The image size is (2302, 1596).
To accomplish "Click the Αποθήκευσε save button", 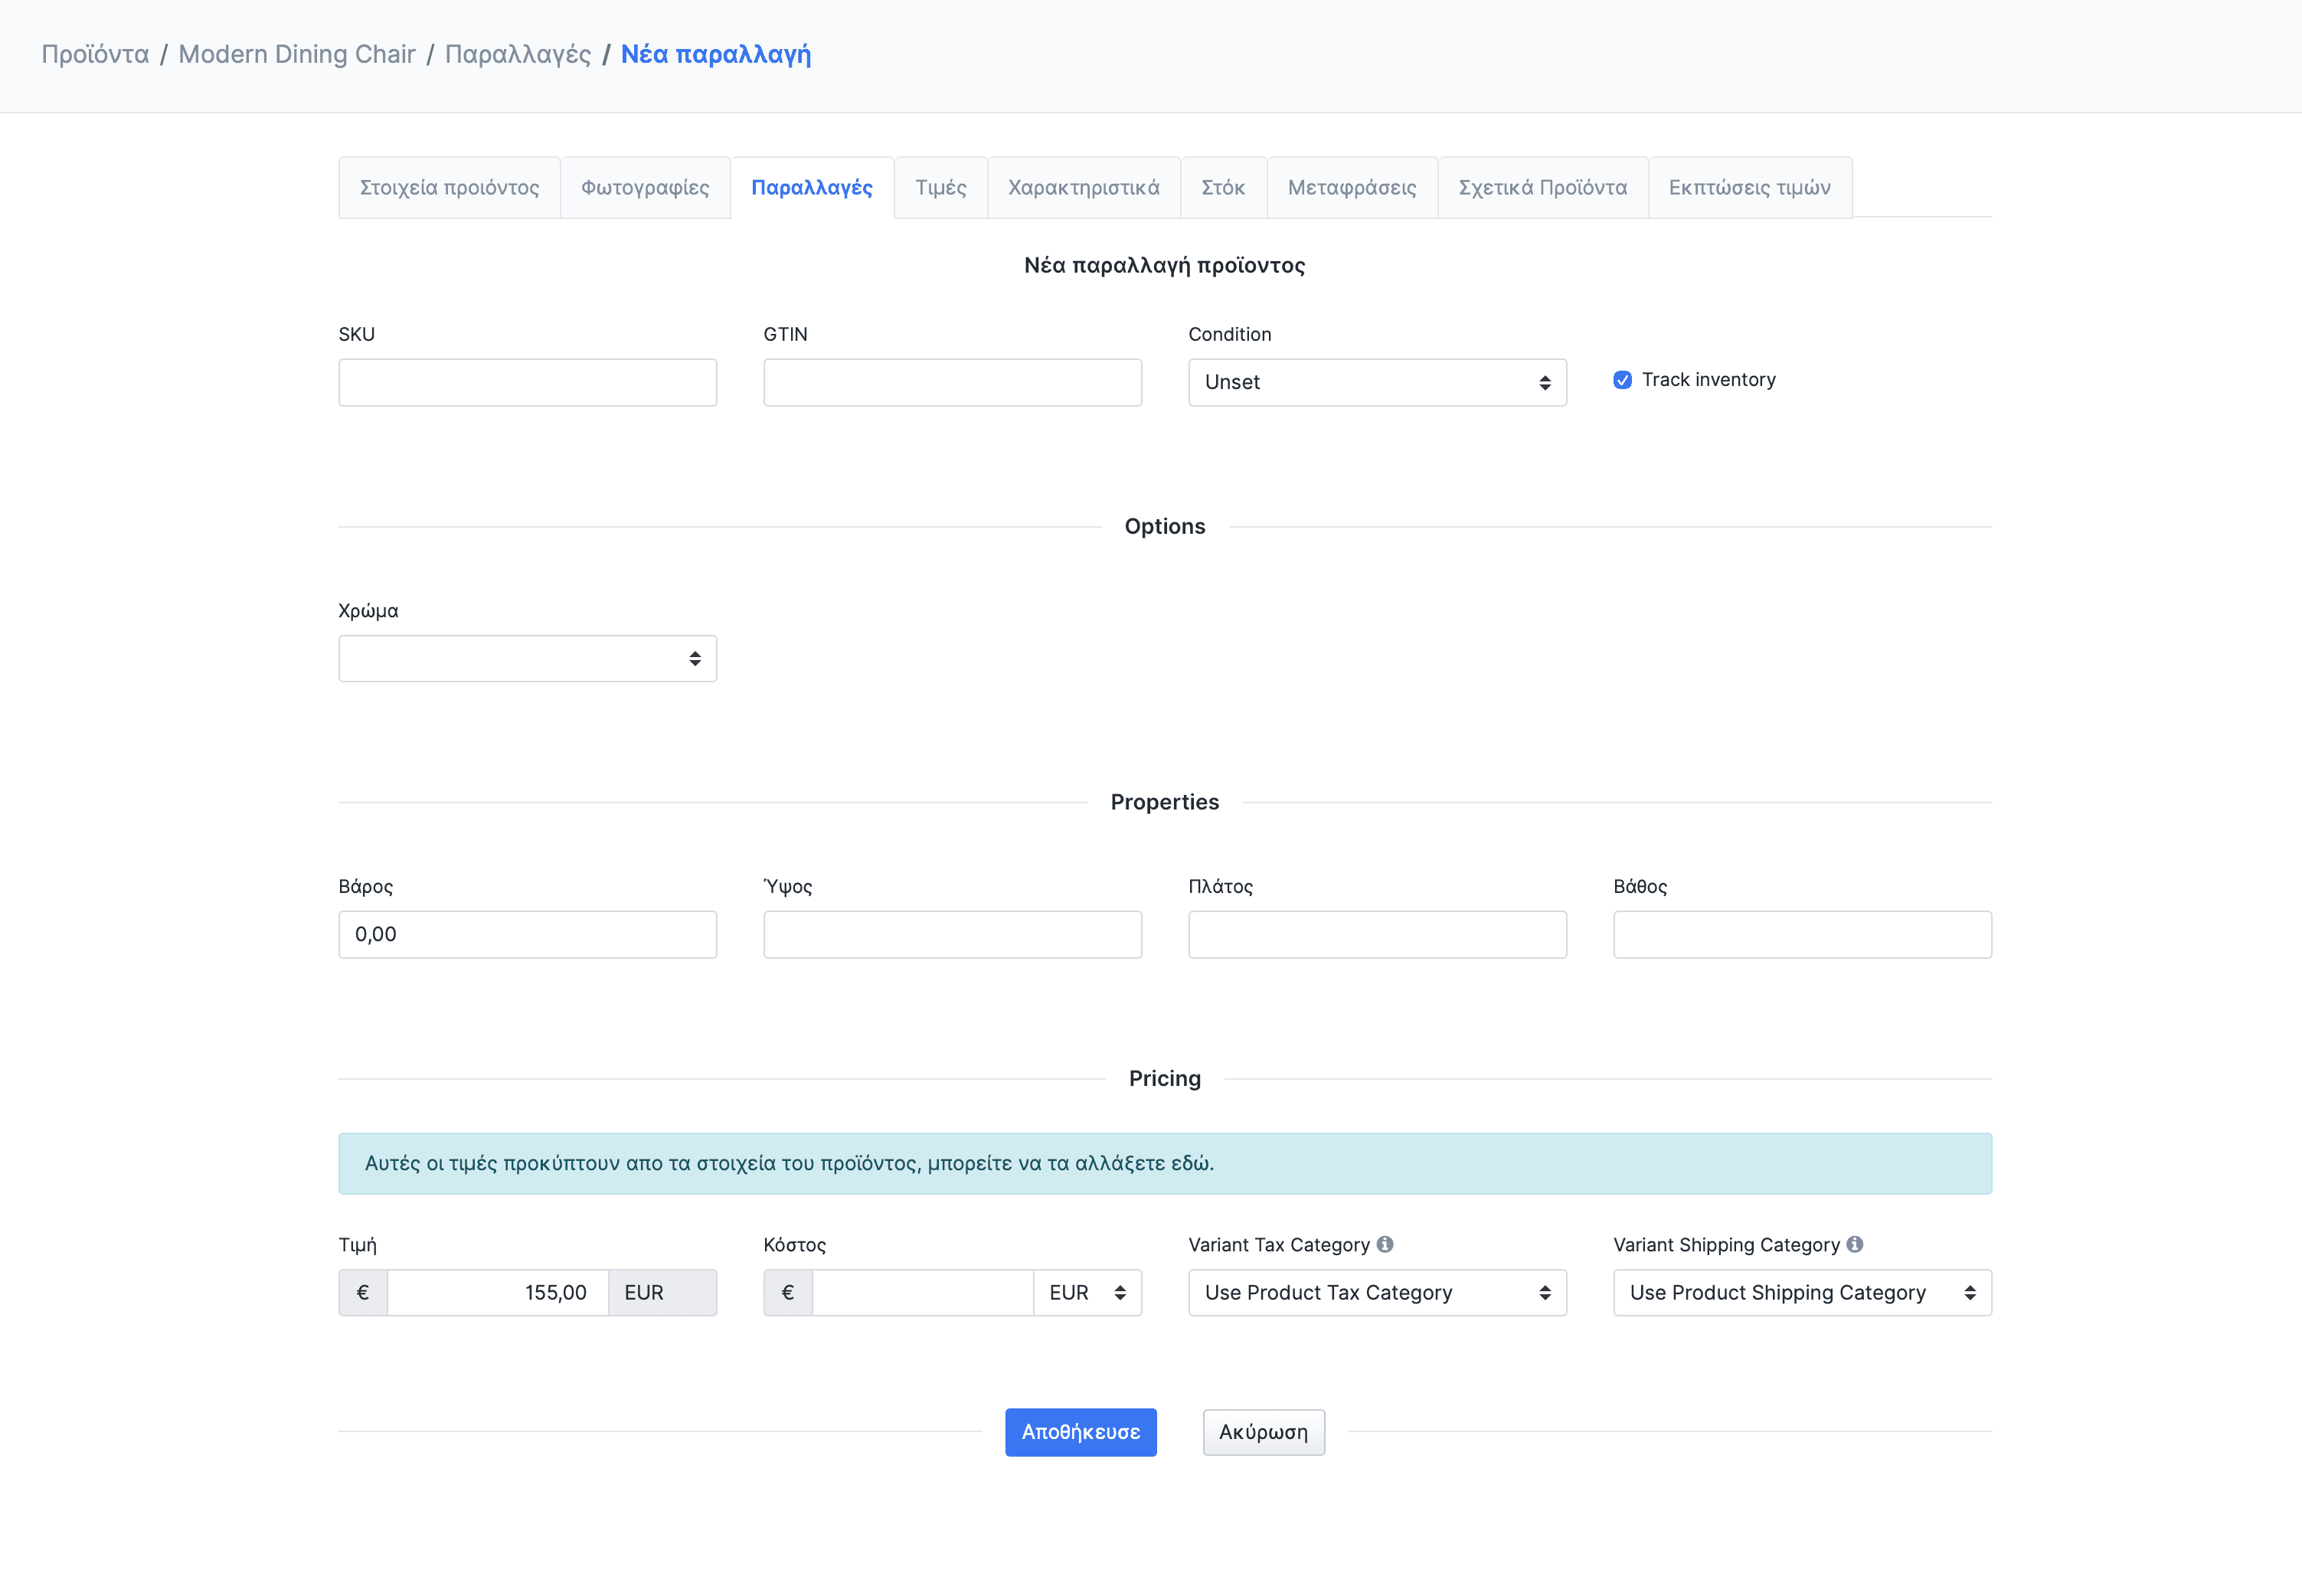I will point(1080,1432).
